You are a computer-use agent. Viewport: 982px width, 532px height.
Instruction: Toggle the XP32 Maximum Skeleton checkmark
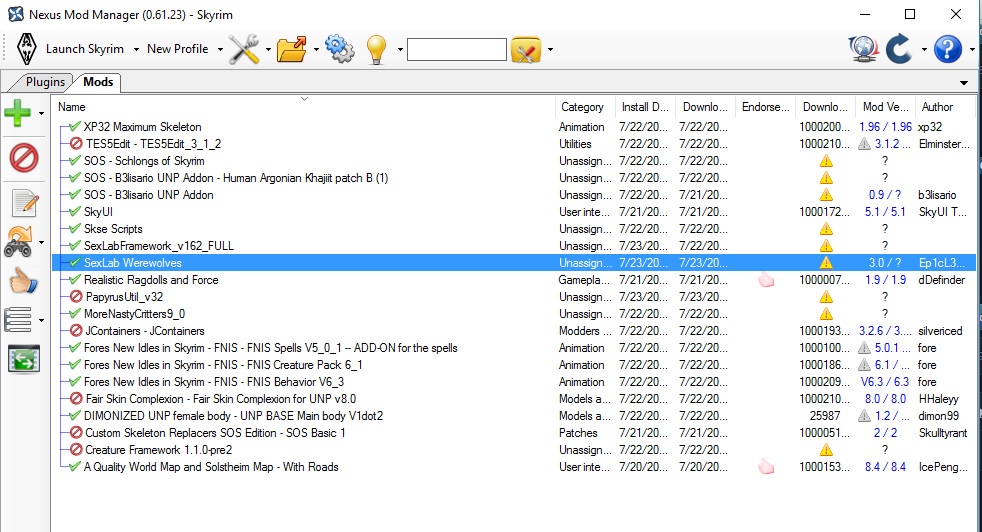coord(75,127)
